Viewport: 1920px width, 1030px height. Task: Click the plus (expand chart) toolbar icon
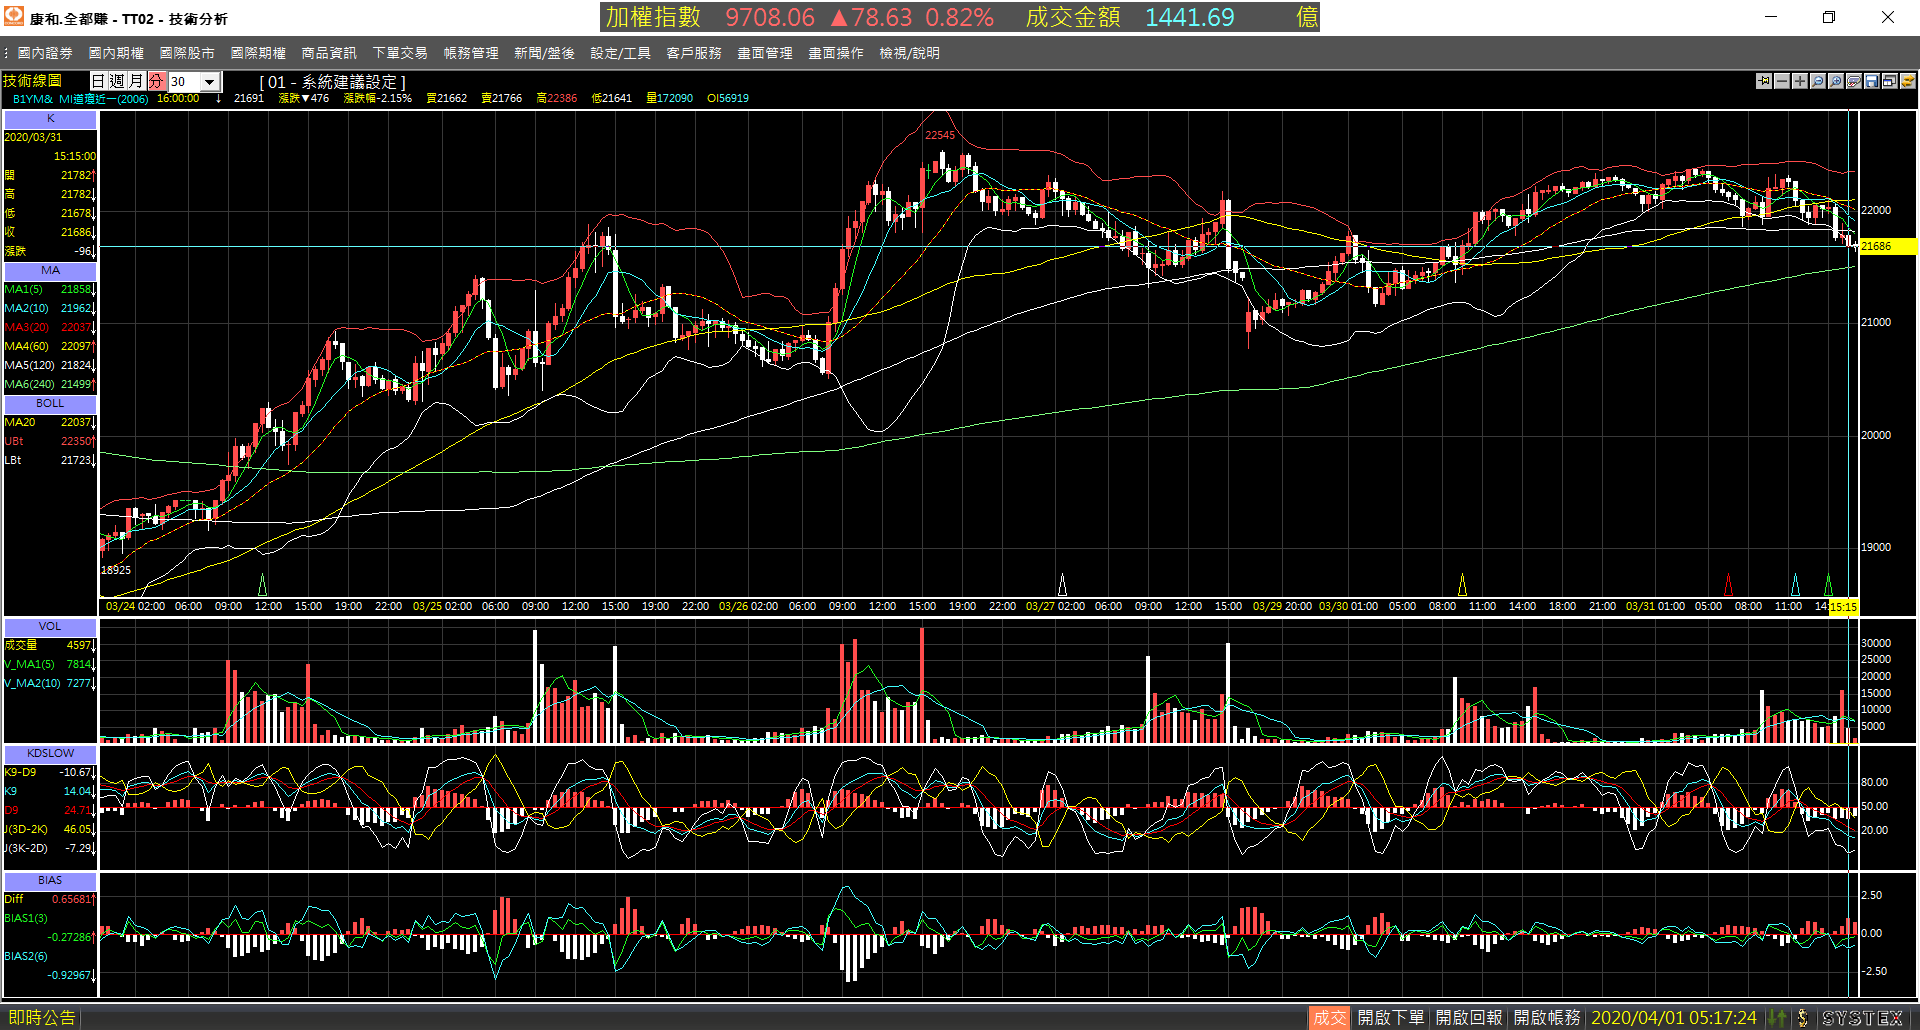point(1800,81)
